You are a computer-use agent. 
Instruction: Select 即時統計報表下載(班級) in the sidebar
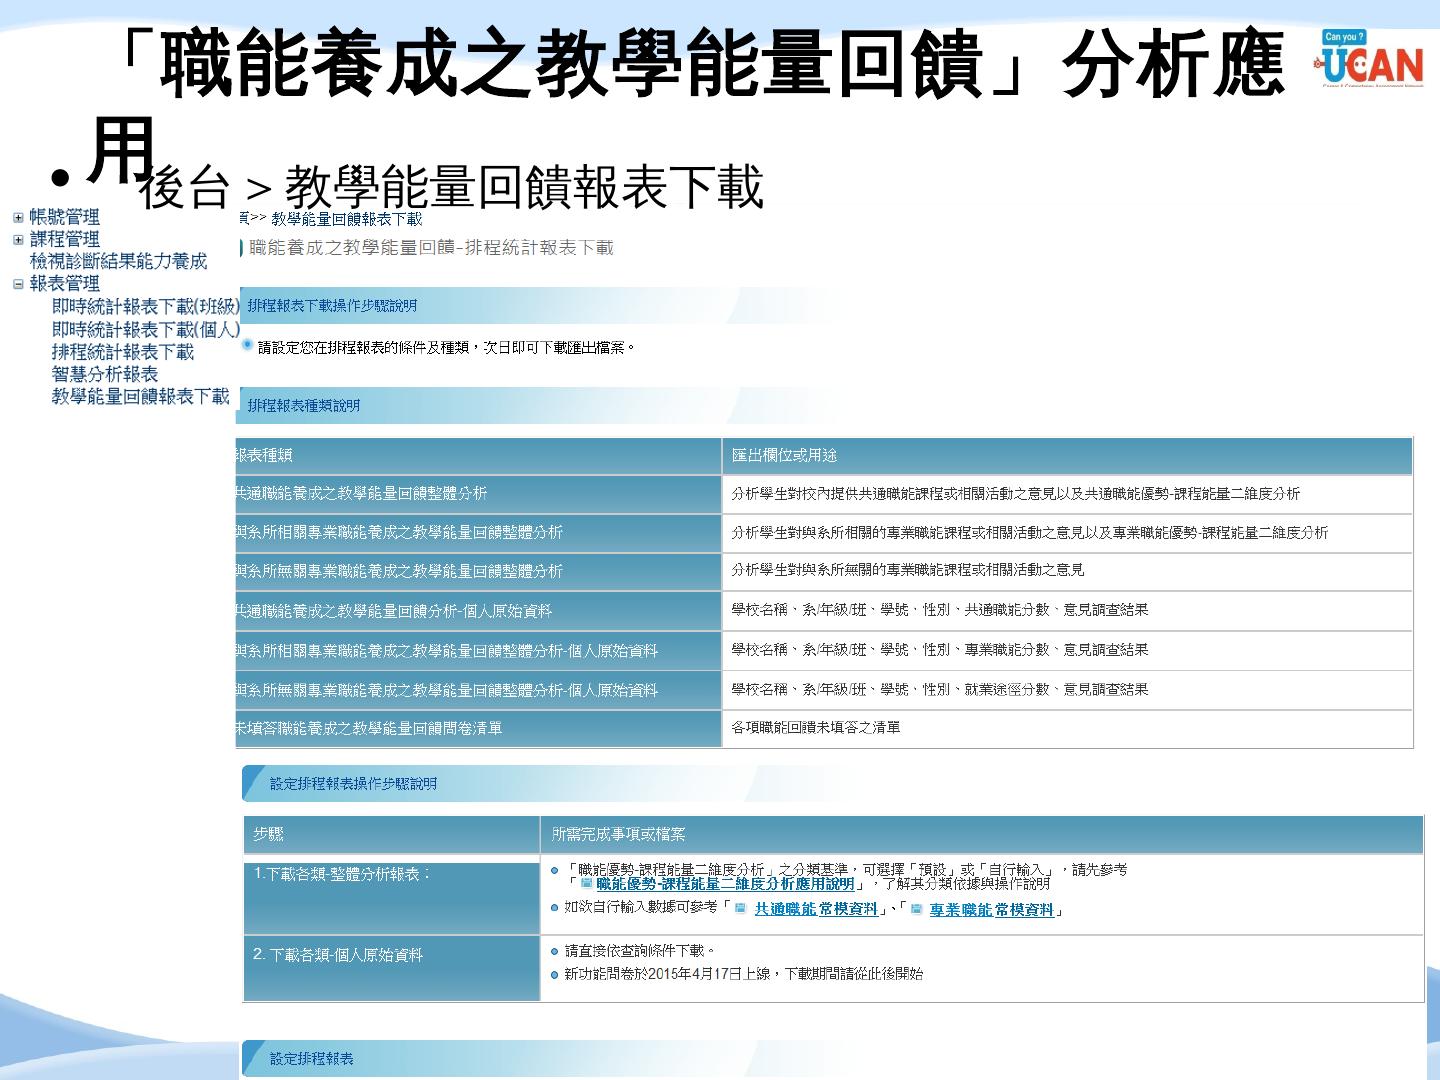(x=145, y=306)
